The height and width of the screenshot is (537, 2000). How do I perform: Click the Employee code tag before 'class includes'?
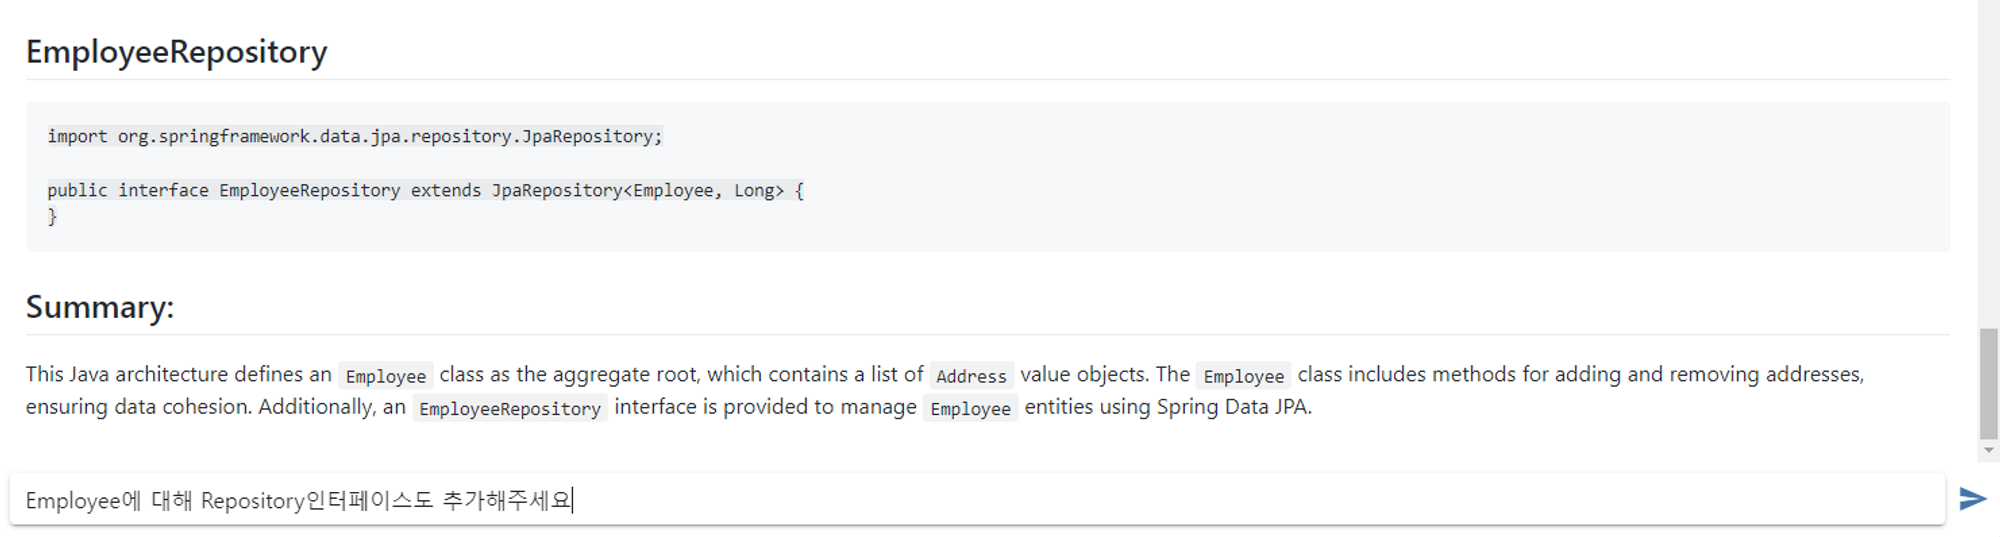[x=1243, y=376]
